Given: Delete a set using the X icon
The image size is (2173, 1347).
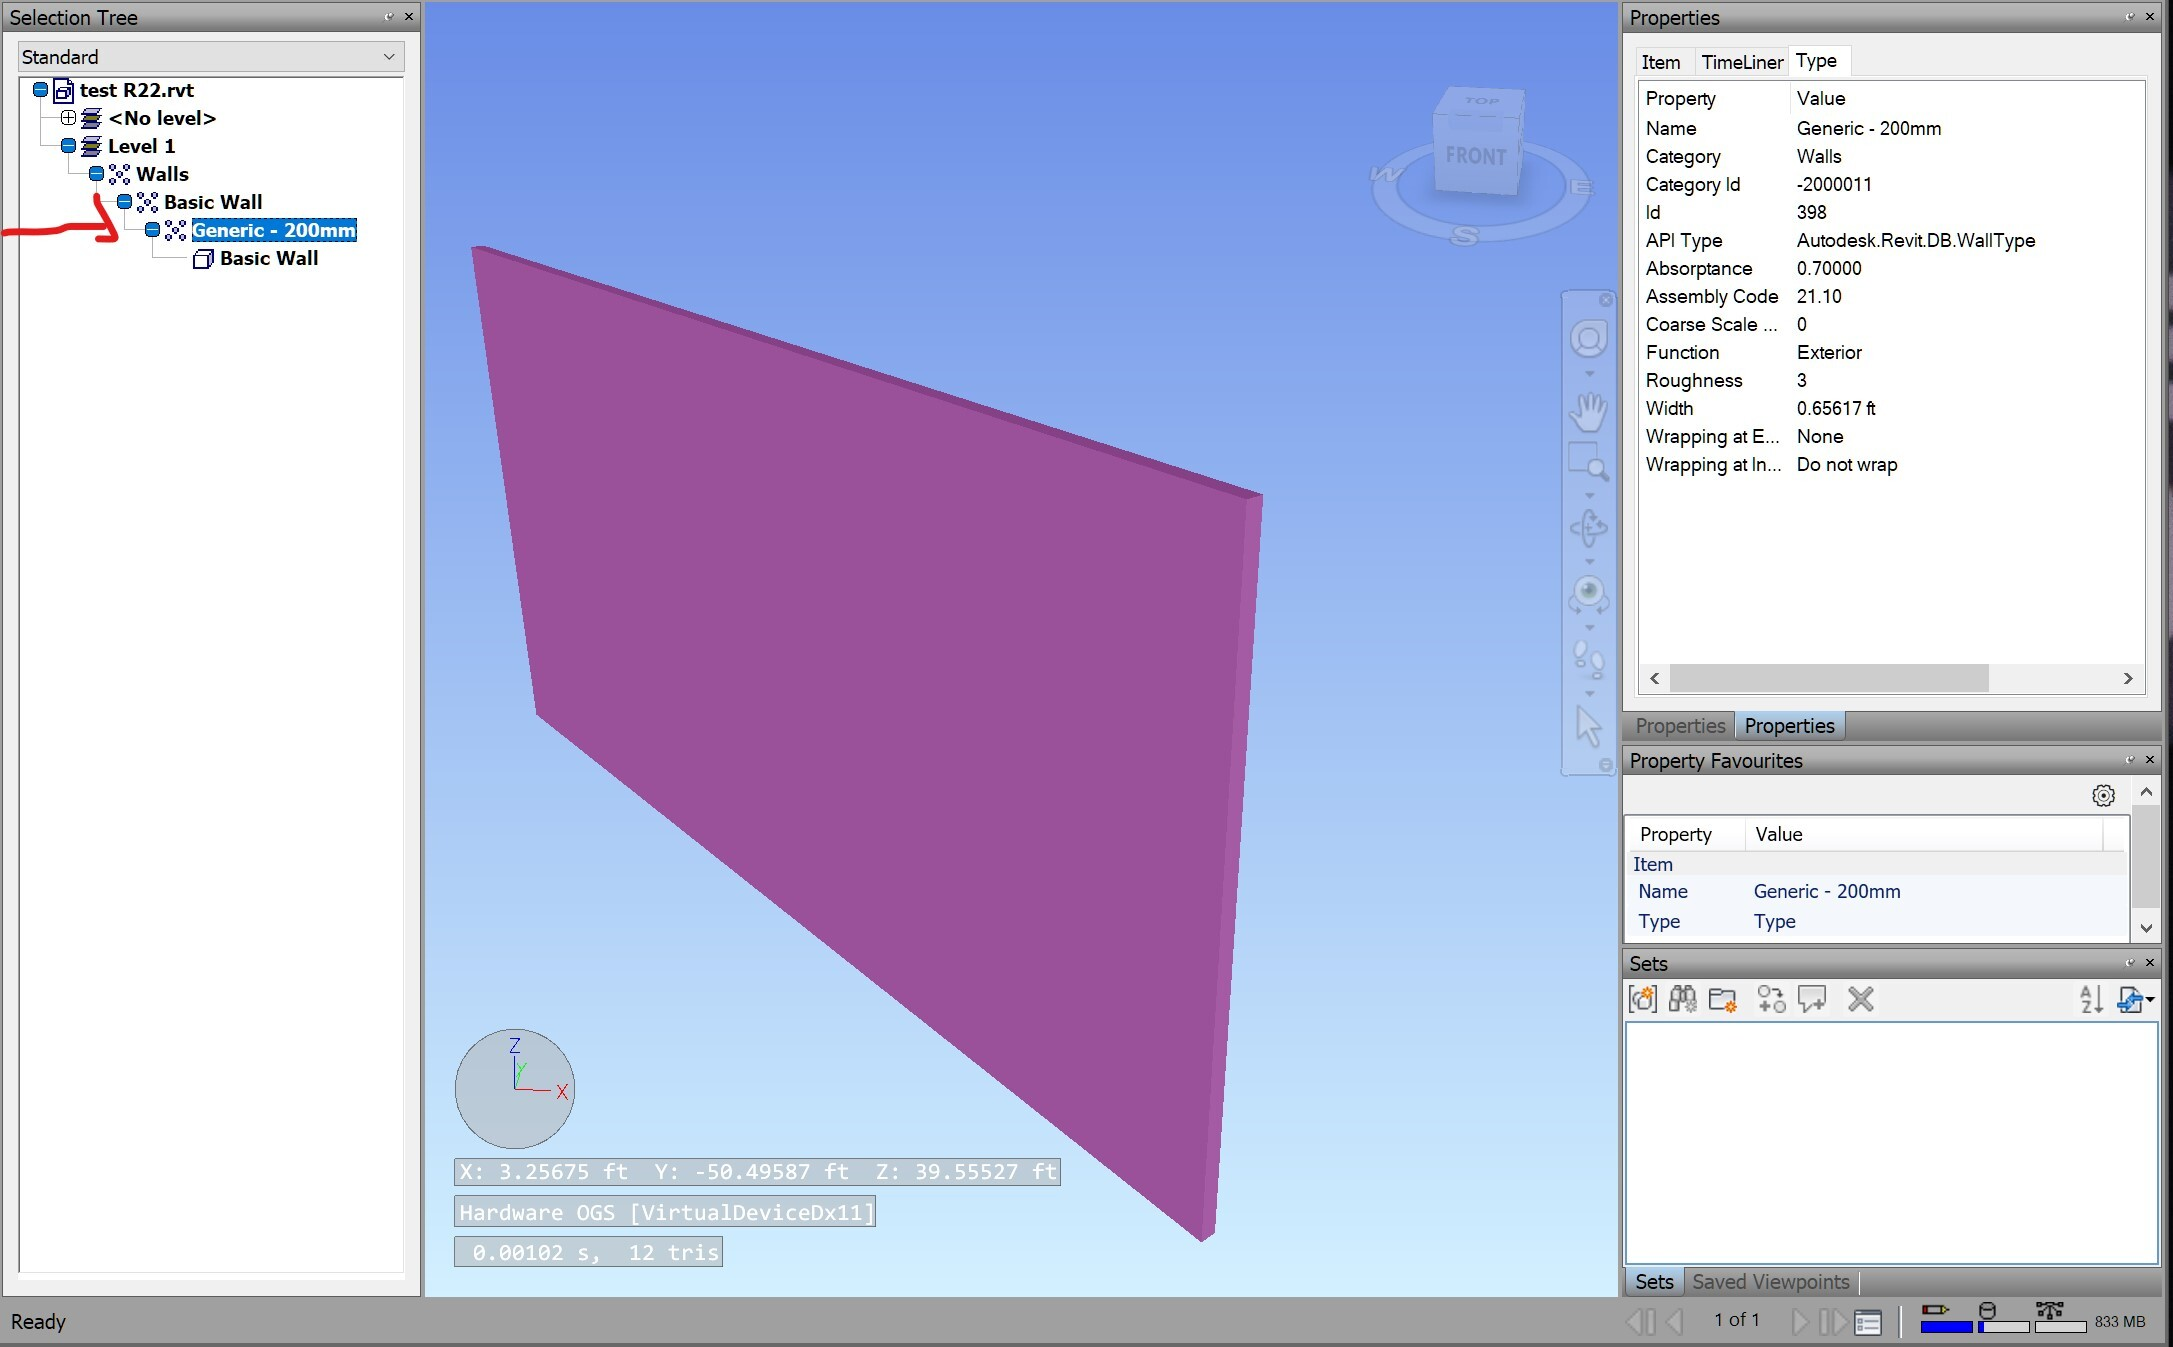Looking at the screenshot, I should click(1862, 999).
